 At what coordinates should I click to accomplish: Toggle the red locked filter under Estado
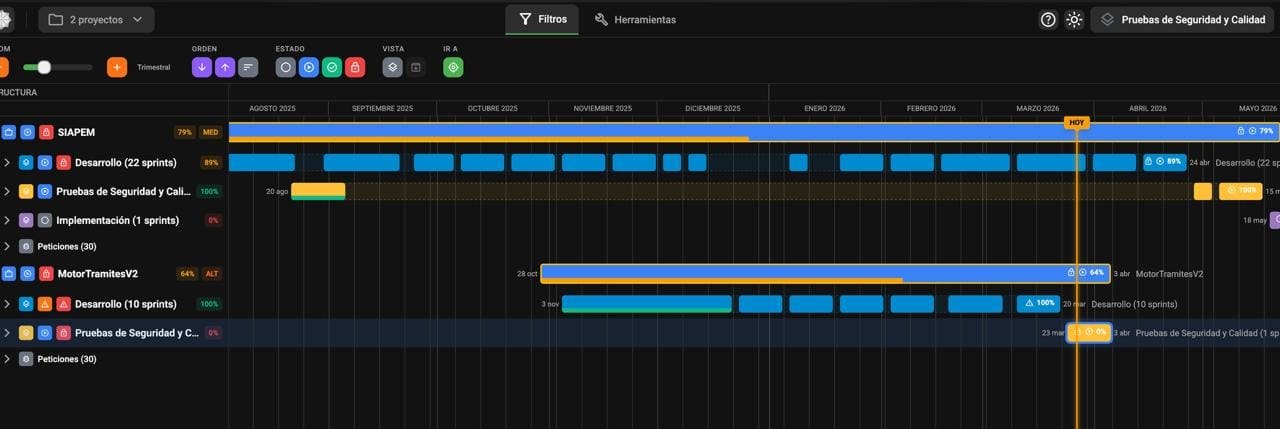pyautogui.click(x=355, y=67)
